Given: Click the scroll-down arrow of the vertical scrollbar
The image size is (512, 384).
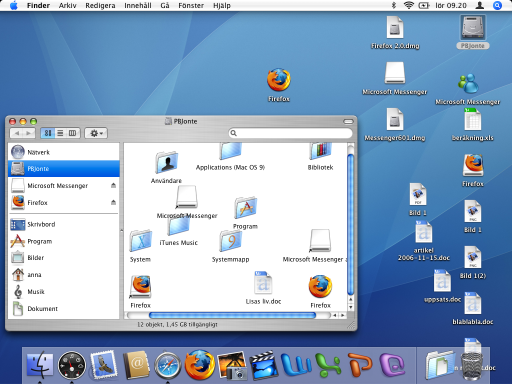Looking at the screenshot, I should coord(350,307).
